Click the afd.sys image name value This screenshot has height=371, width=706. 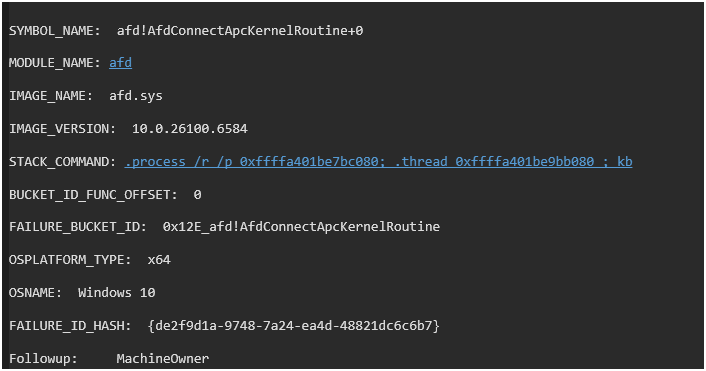coord(136,96)
